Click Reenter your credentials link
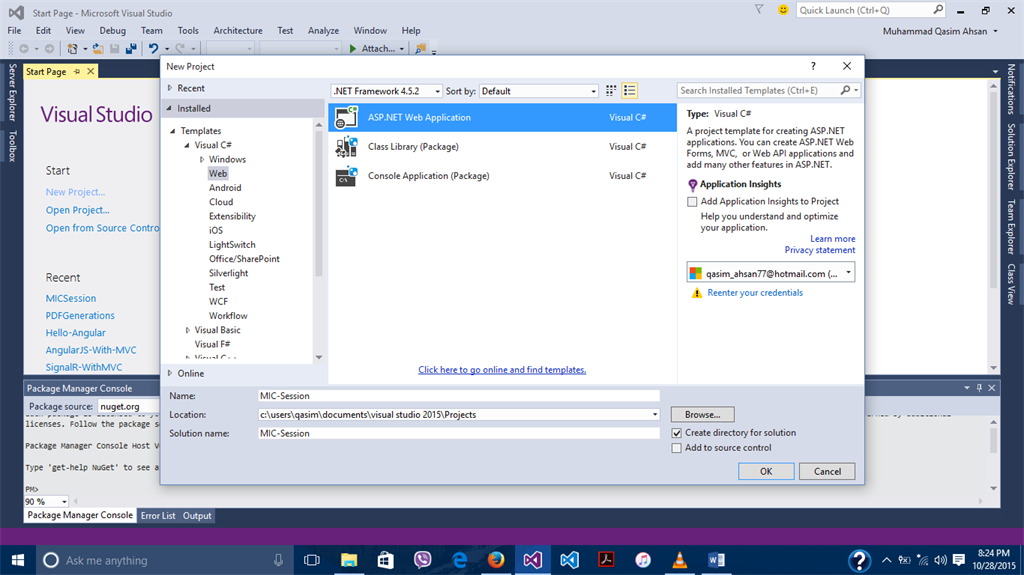1024x575 pixels. 755,293
